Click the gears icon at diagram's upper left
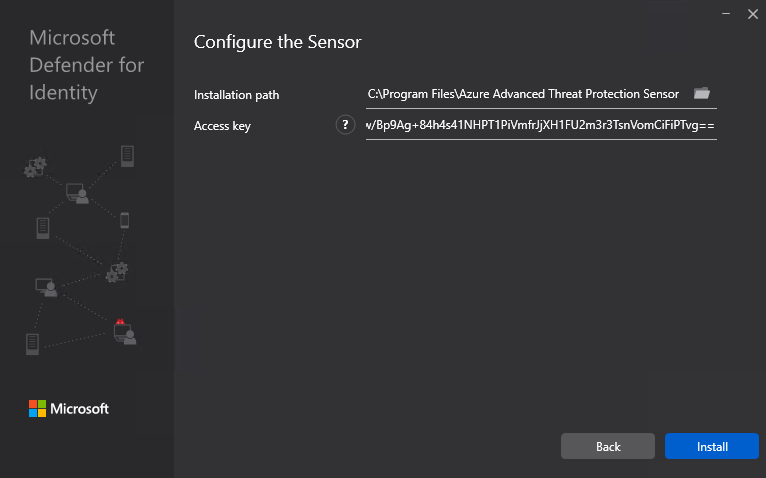 pos(35,167)
